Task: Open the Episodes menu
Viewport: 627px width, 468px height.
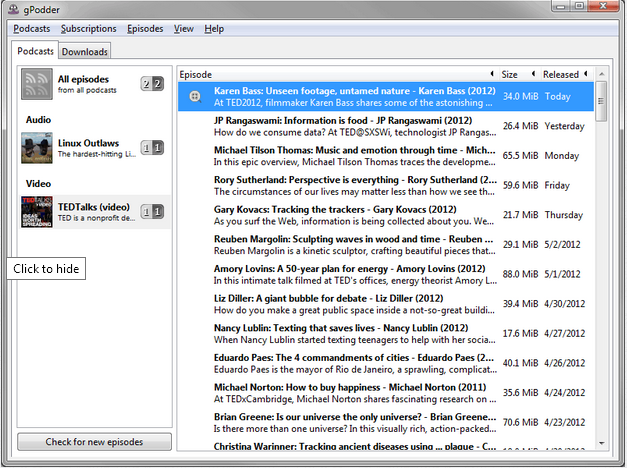Action: (x=145, y=29)
